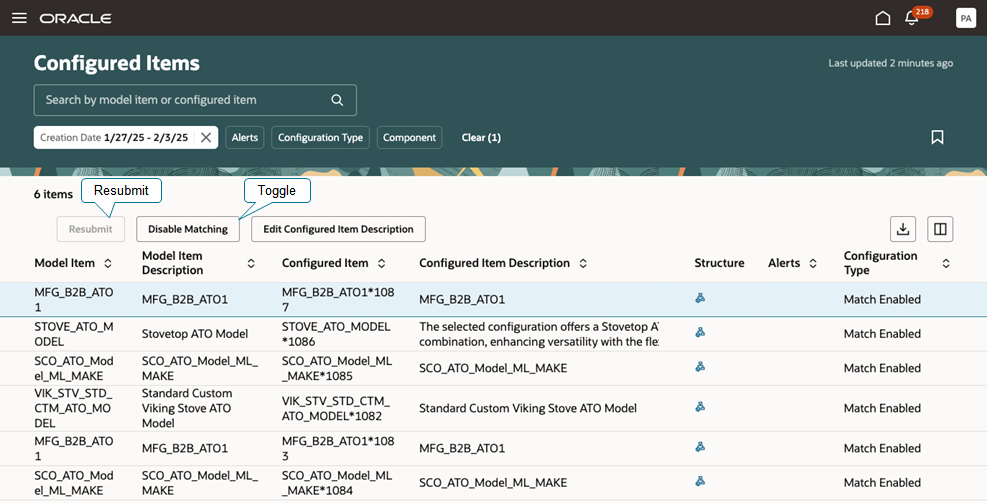987x503 pixels.
Task: Open the Component filter chip
Action: (410, 137)
